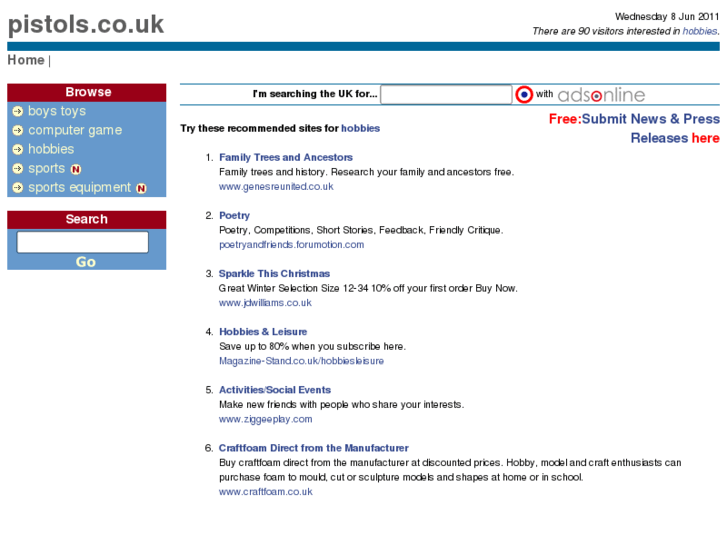Open the sports category
727x545 pixels.
click(46, 168)
